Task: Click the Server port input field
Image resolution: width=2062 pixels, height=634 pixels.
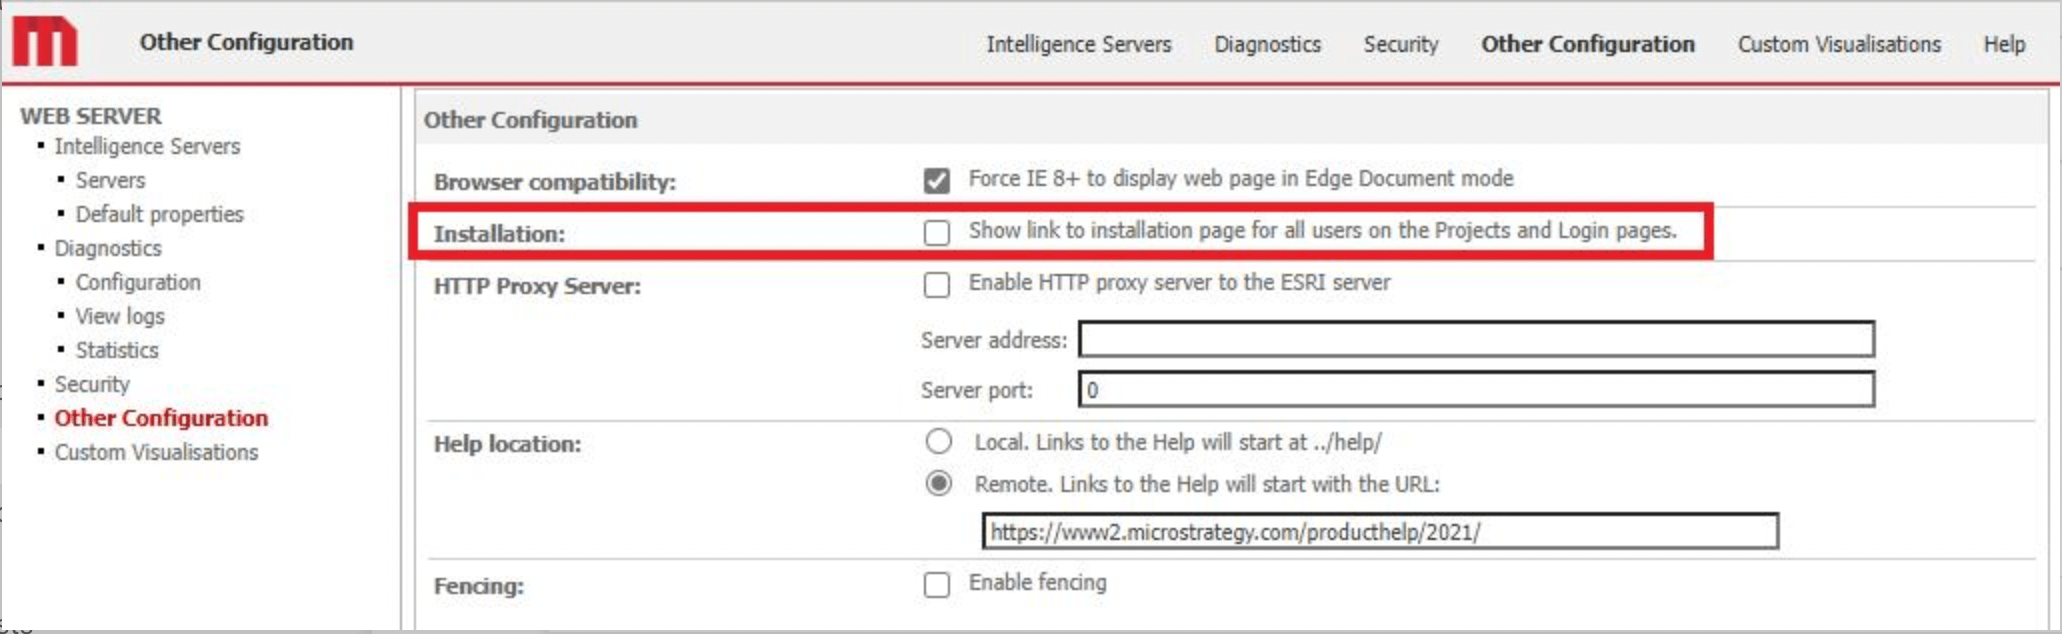Action: (1475, 390)
